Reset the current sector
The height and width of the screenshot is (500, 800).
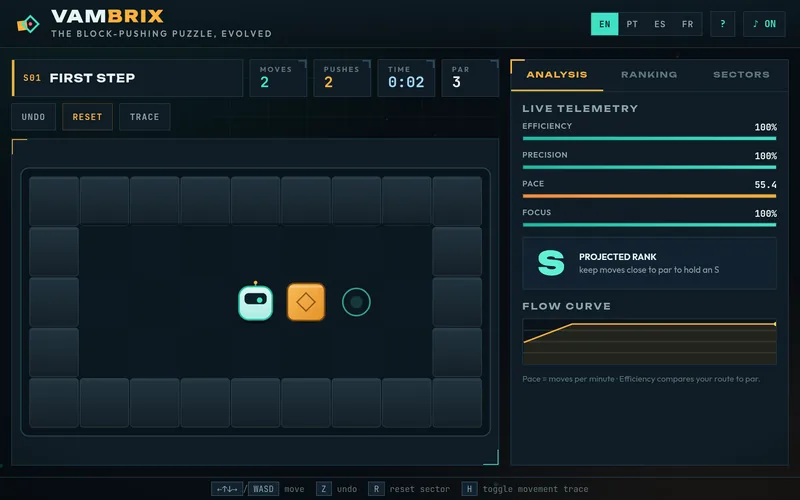(x=87, y=117)
